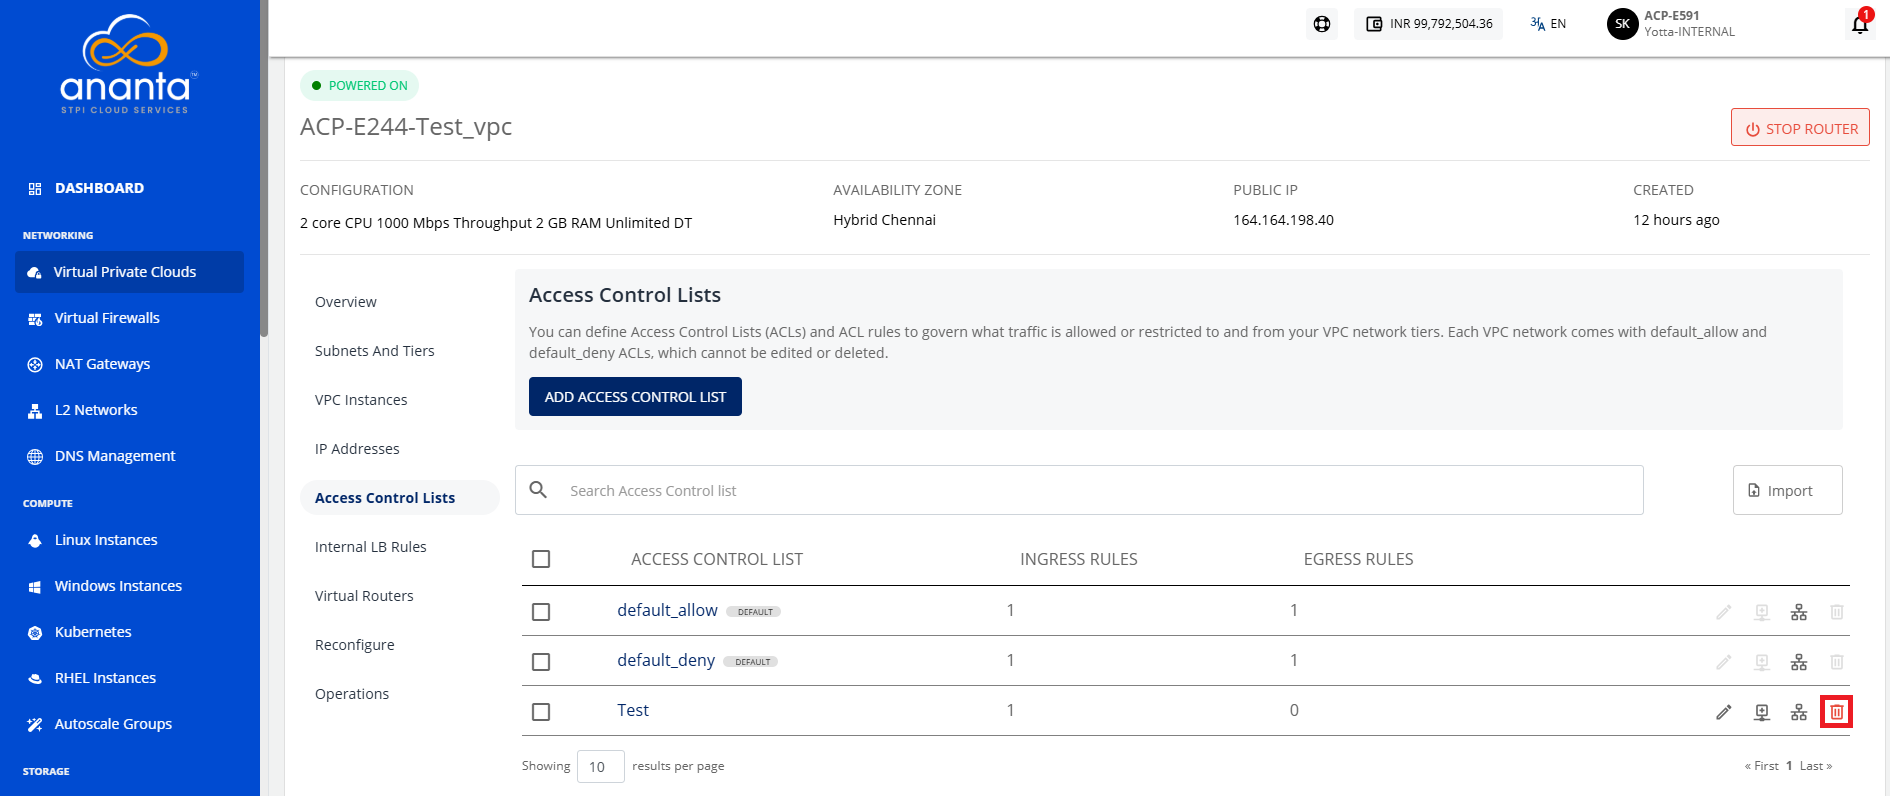1890x796 pixels.
Task: Click the delete trash icon for Test ACL
Action: 1836,712
